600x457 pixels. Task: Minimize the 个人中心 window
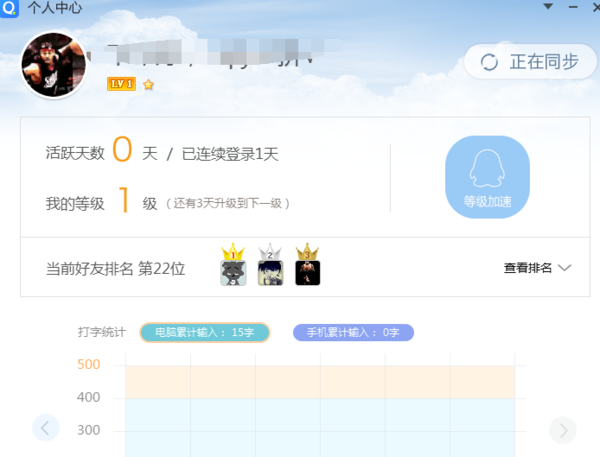(x=573, y=7)
